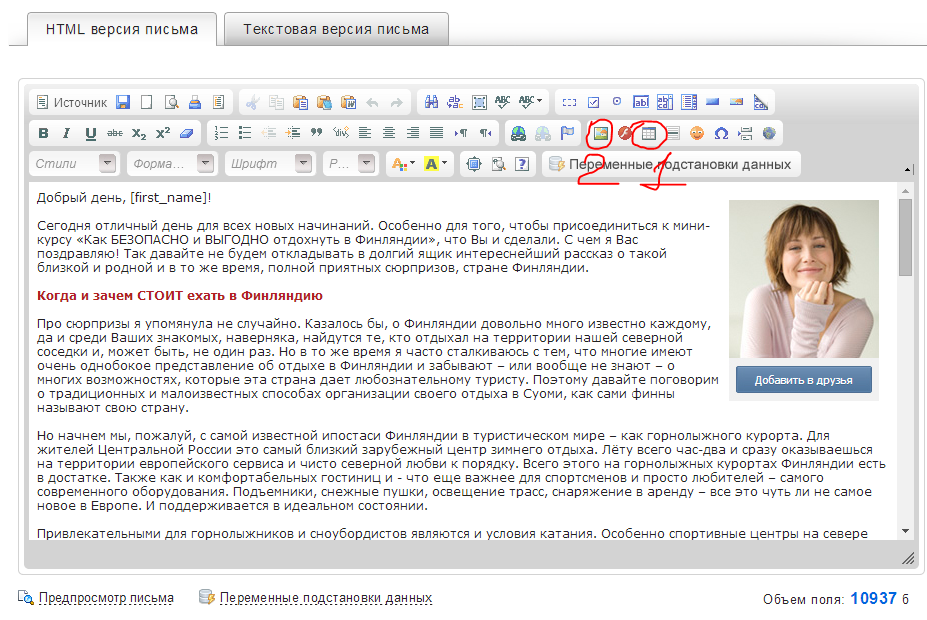Insert a special character with the Omega icon
Screen dimensions: 927x620
pos(721,133)
